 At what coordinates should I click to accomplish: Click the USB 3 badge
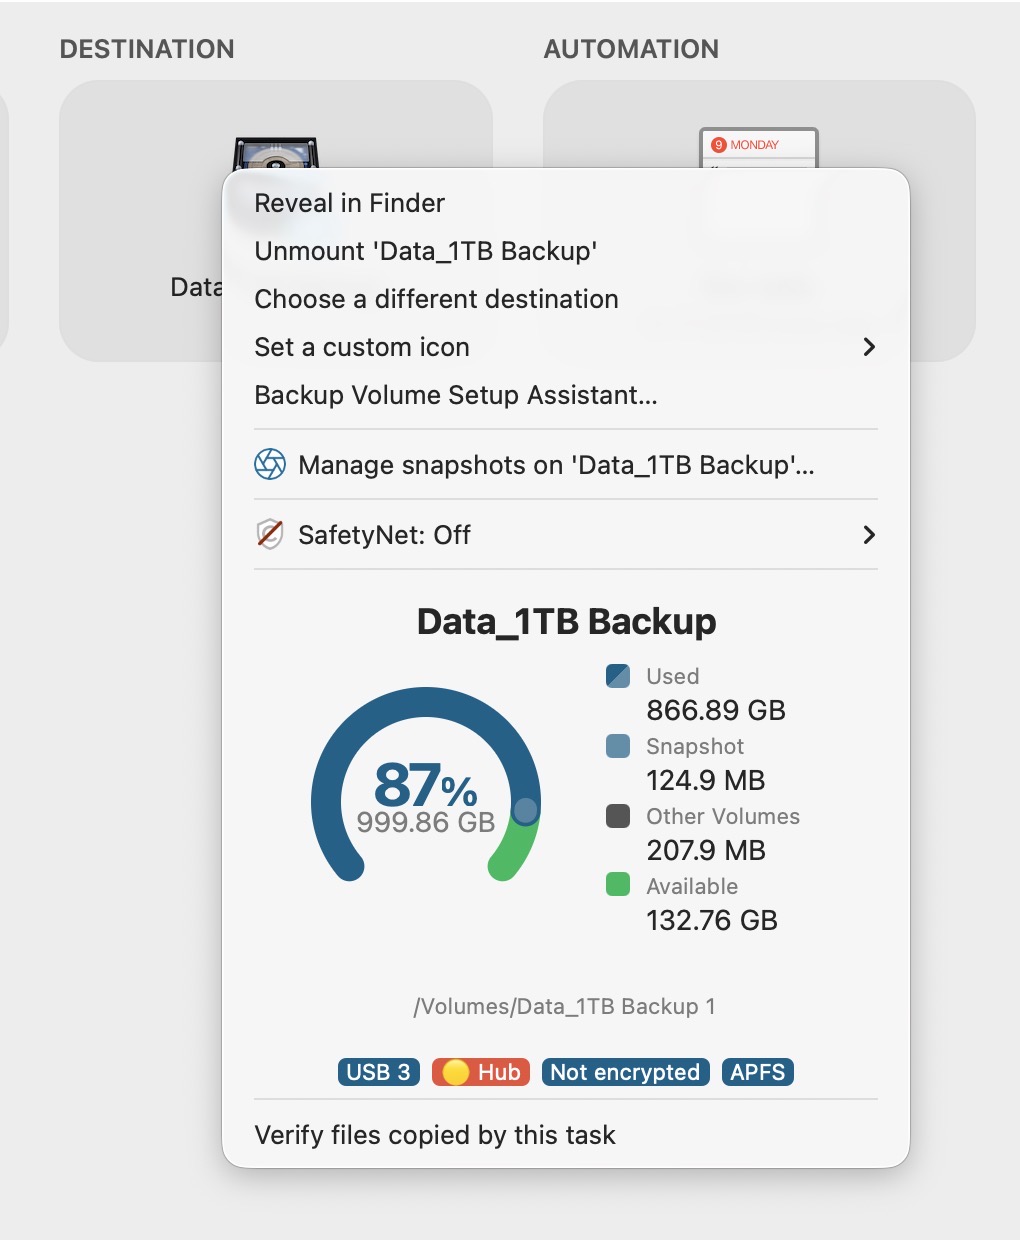coord(378,1072)
